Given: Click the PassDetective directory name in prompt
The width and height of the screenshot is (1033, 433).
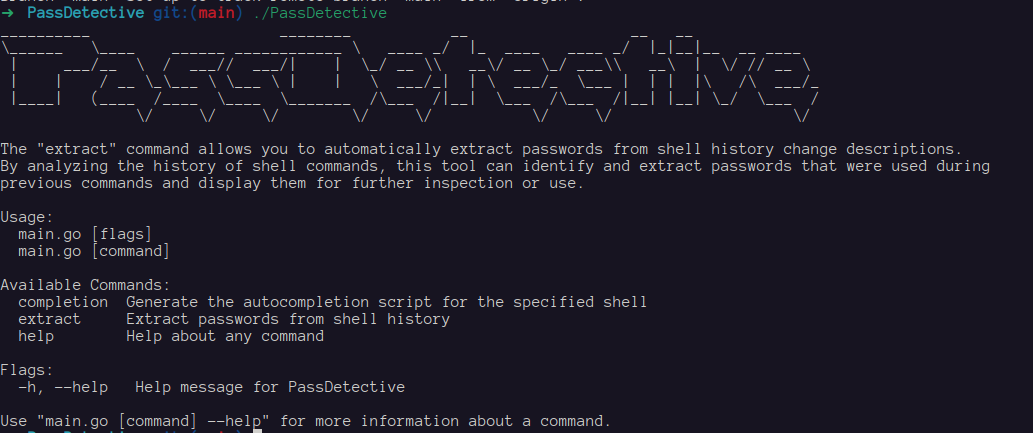Looking at the screenshot, I should point(86,13).
